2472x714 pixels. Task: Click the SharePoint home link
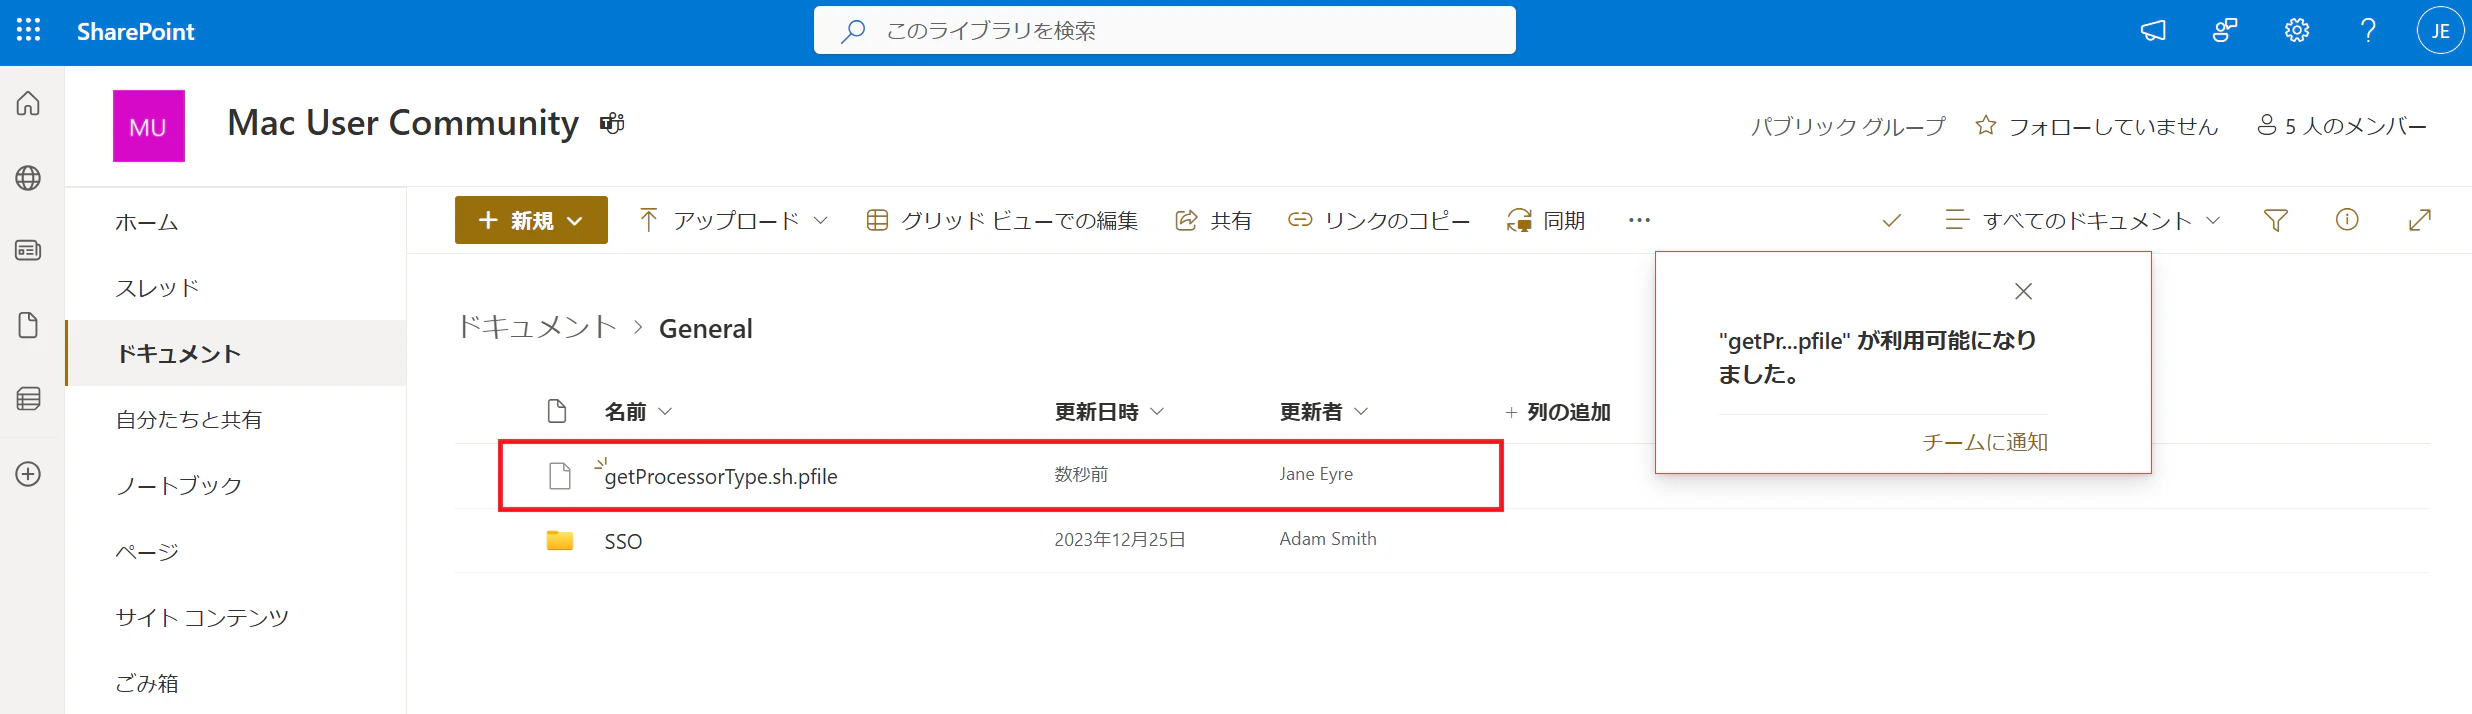[135, 31]
